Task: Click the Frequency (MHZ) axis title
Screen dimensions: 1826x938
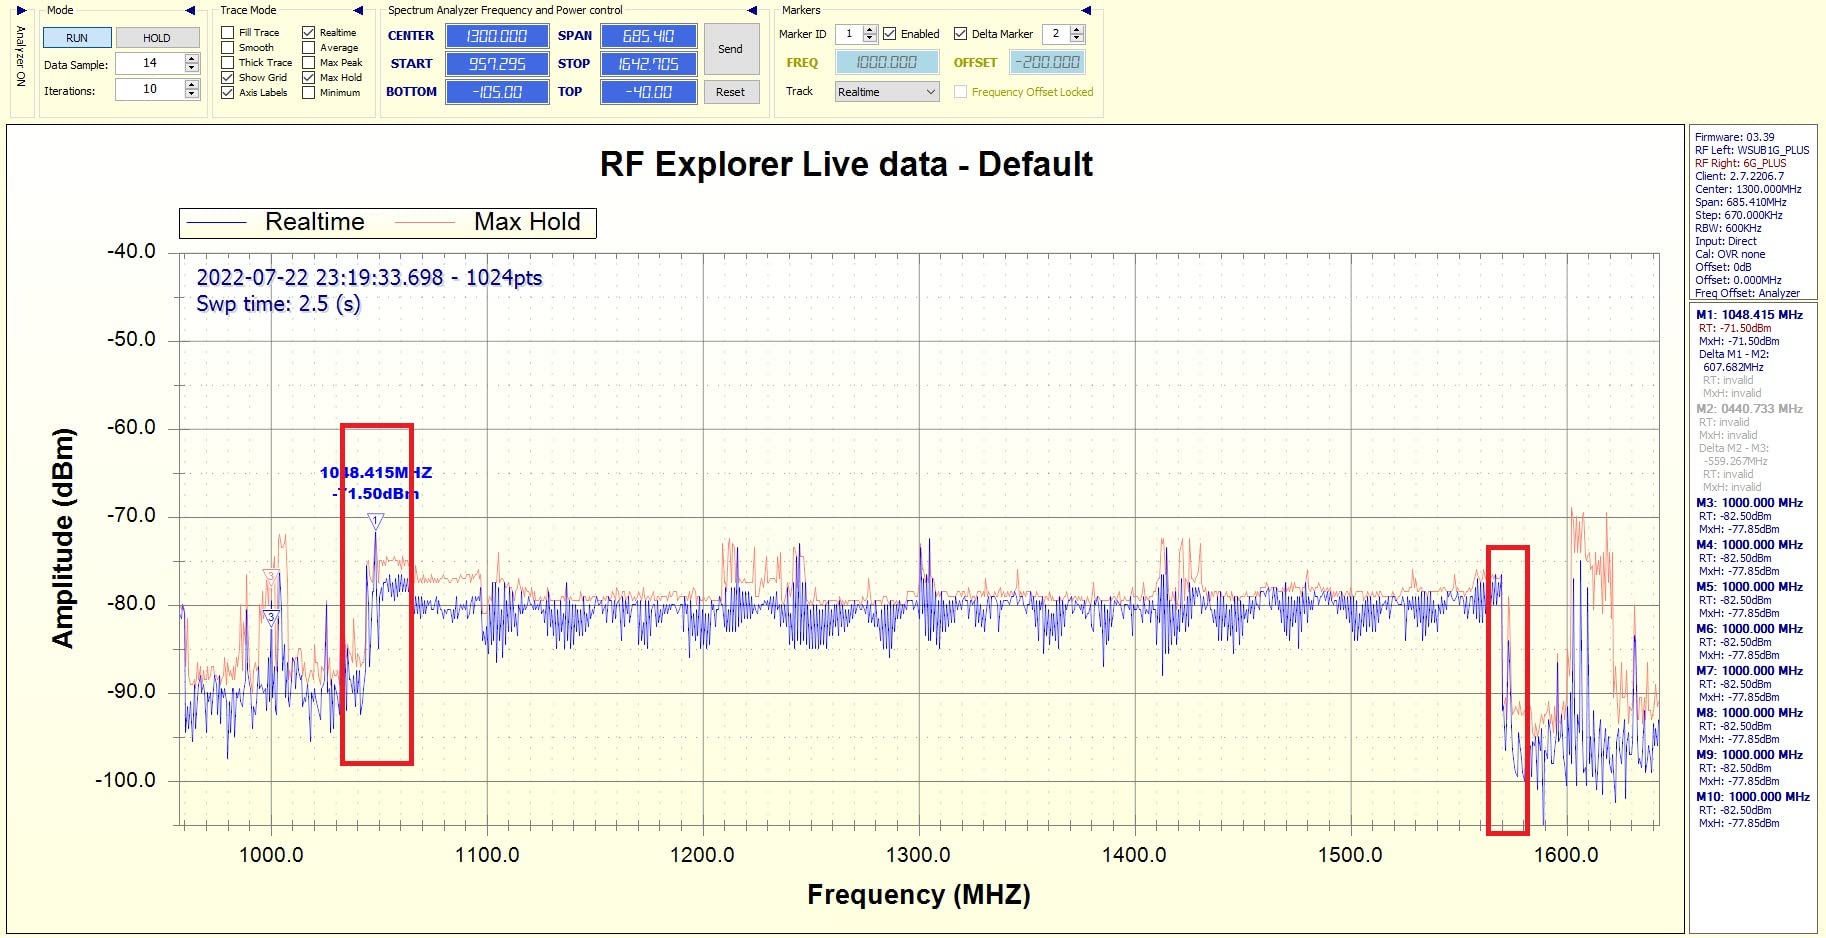Action: [919, 895]
